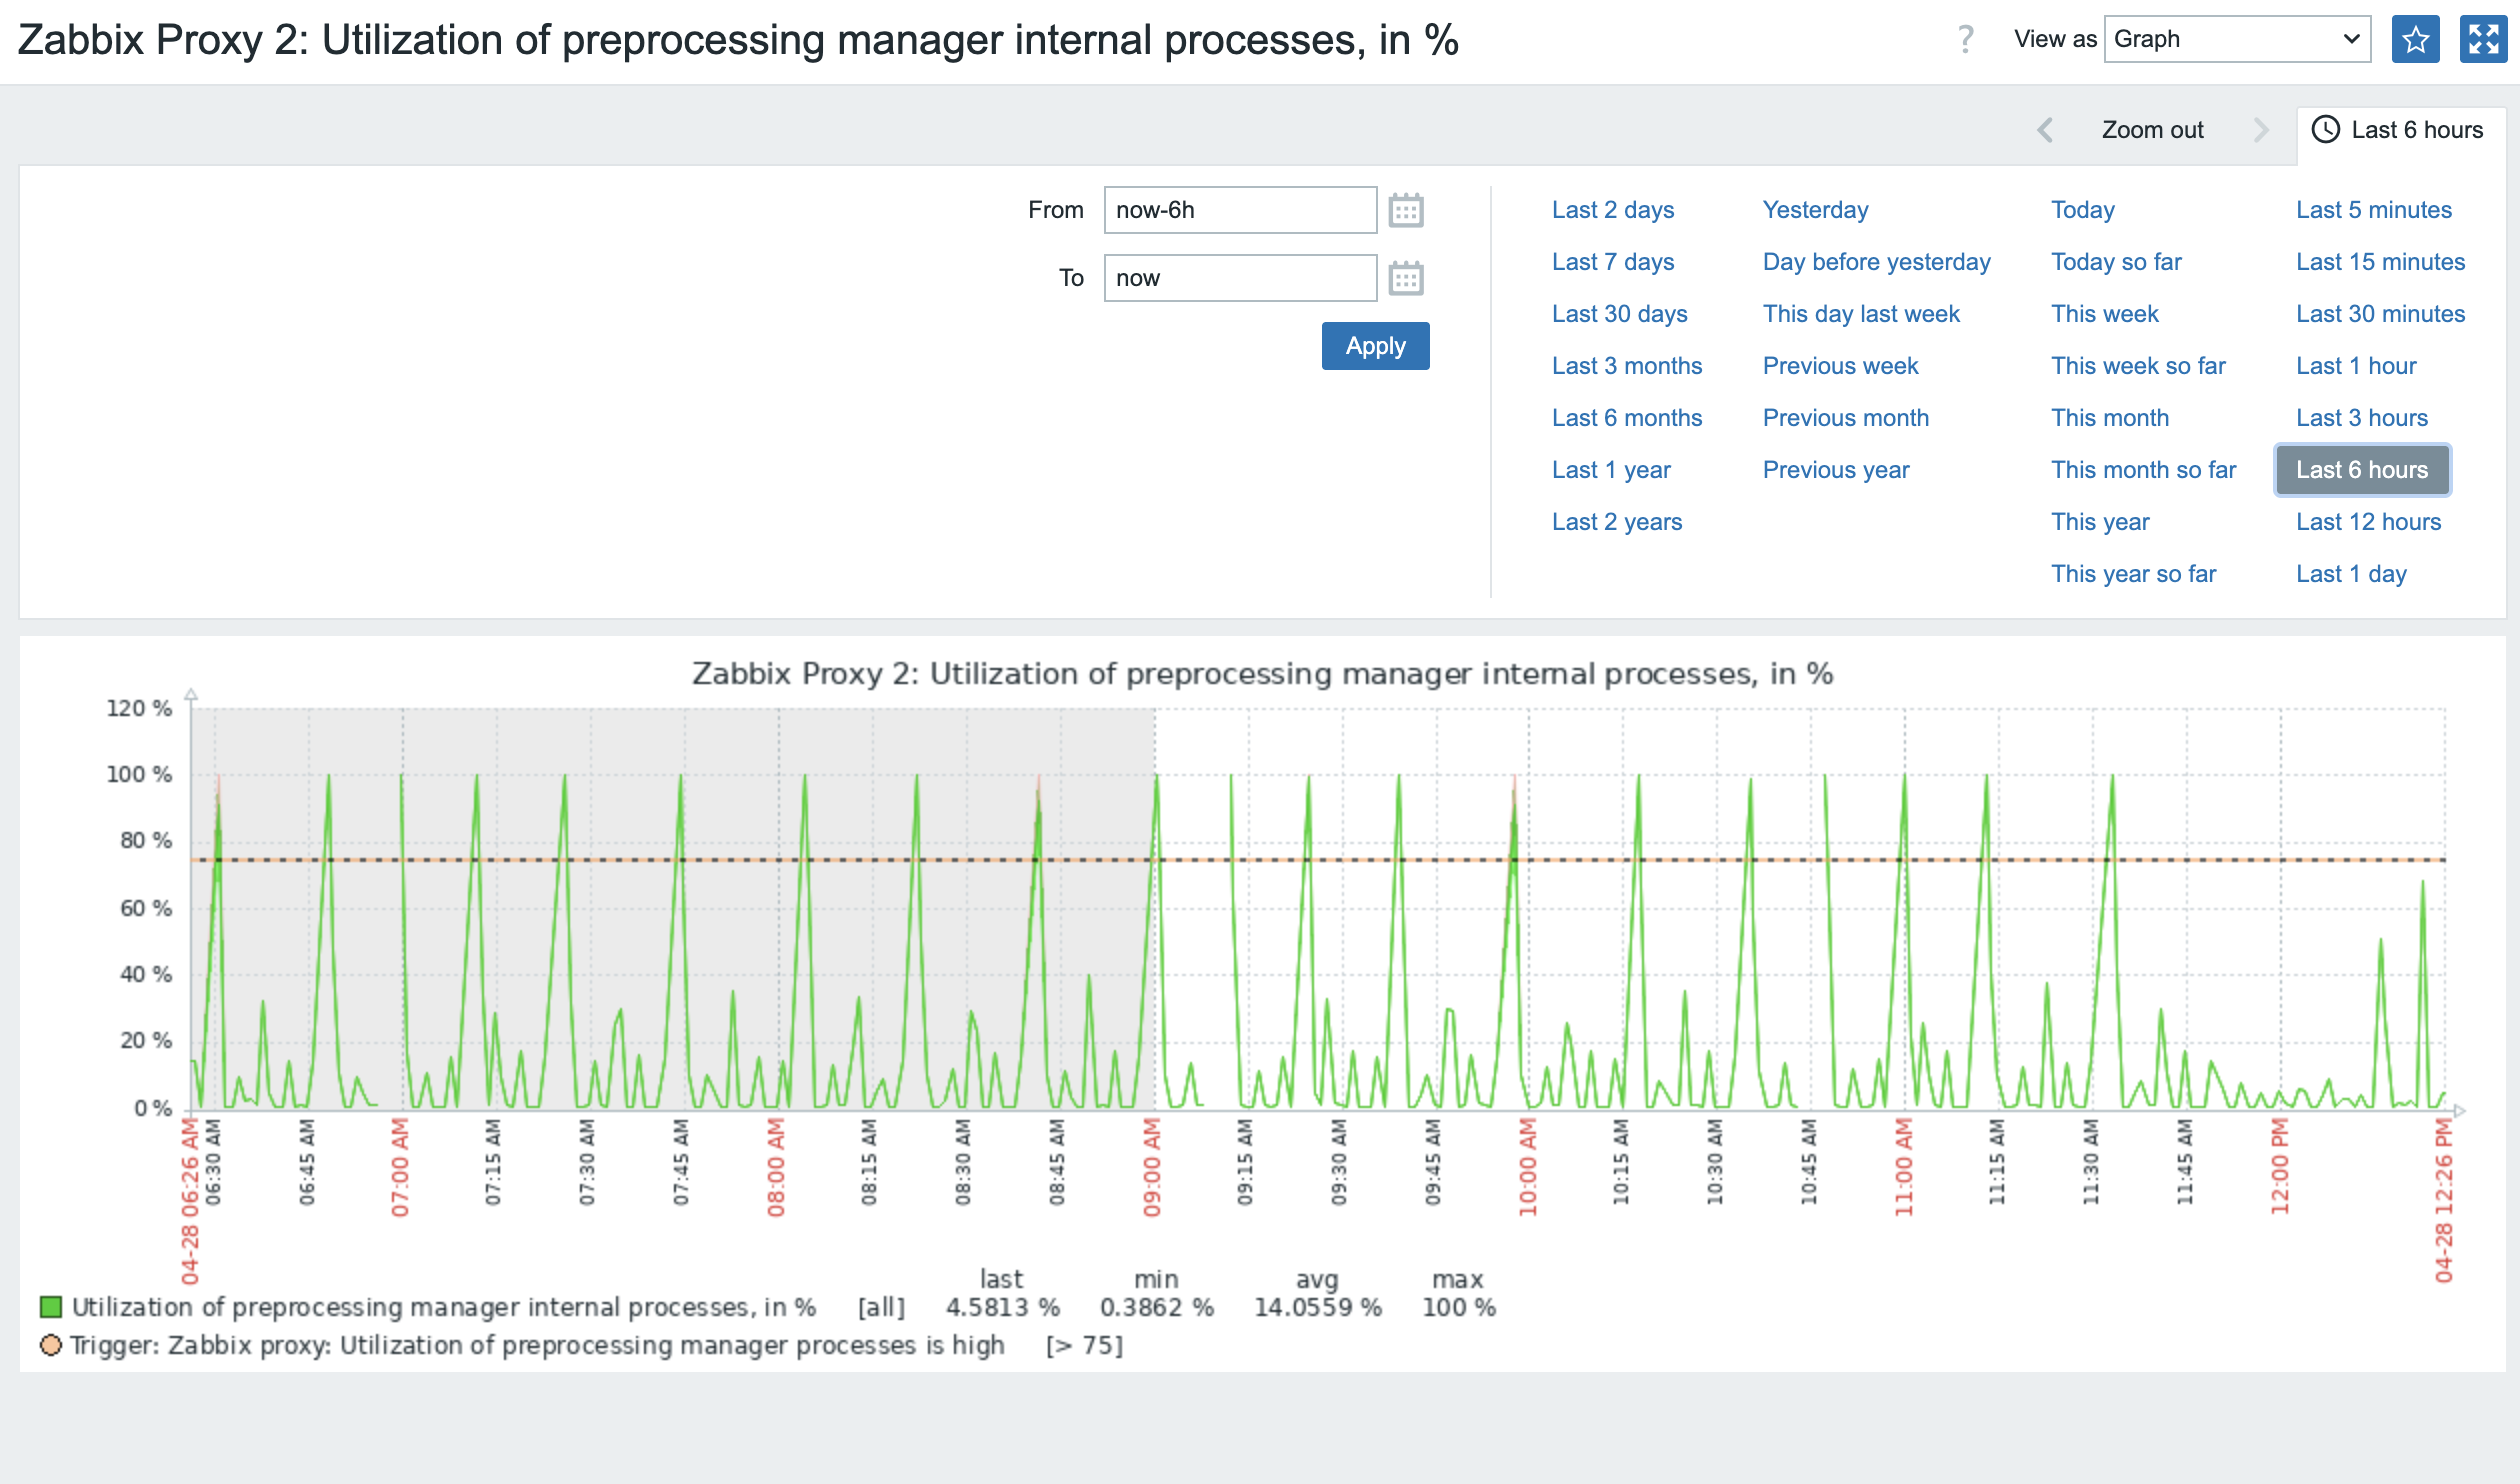Select Day before yesterday range

[x=1876, y=262]
